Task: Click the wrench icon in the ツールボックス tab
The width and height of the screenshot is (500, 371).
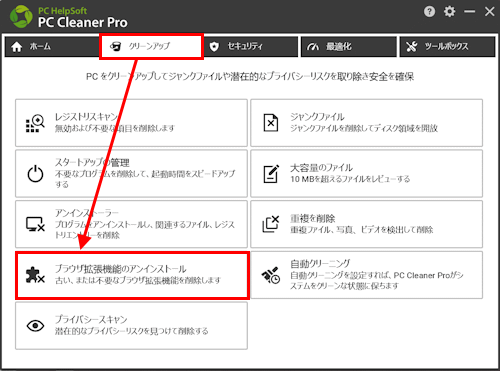Action: pos(412,47)
